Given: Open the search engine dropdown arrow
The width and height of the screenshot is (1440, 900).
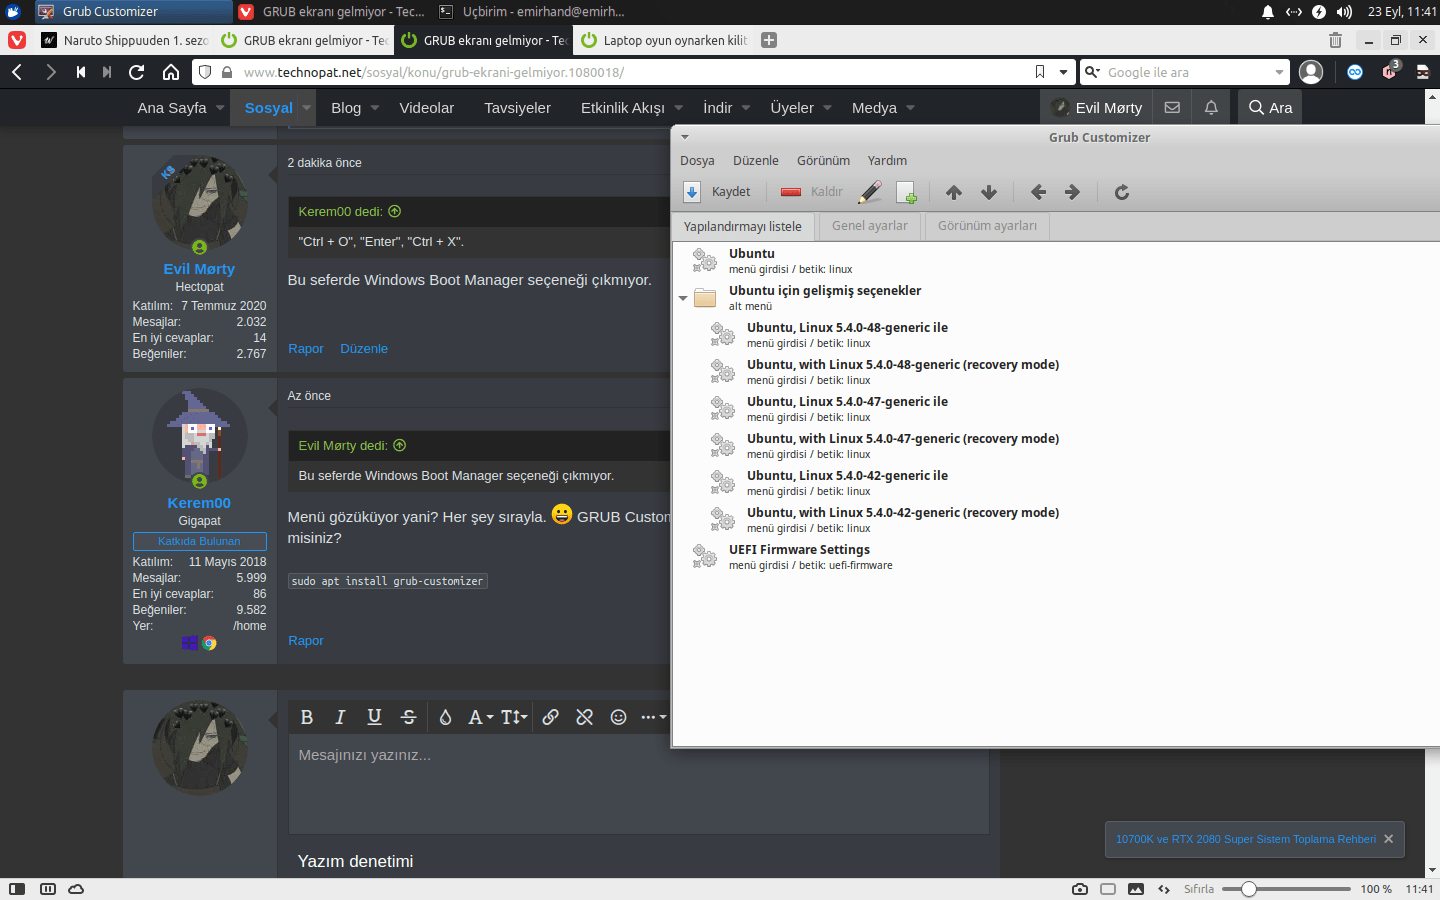Looking at the screenshot, I should (x=1280, y=72).
